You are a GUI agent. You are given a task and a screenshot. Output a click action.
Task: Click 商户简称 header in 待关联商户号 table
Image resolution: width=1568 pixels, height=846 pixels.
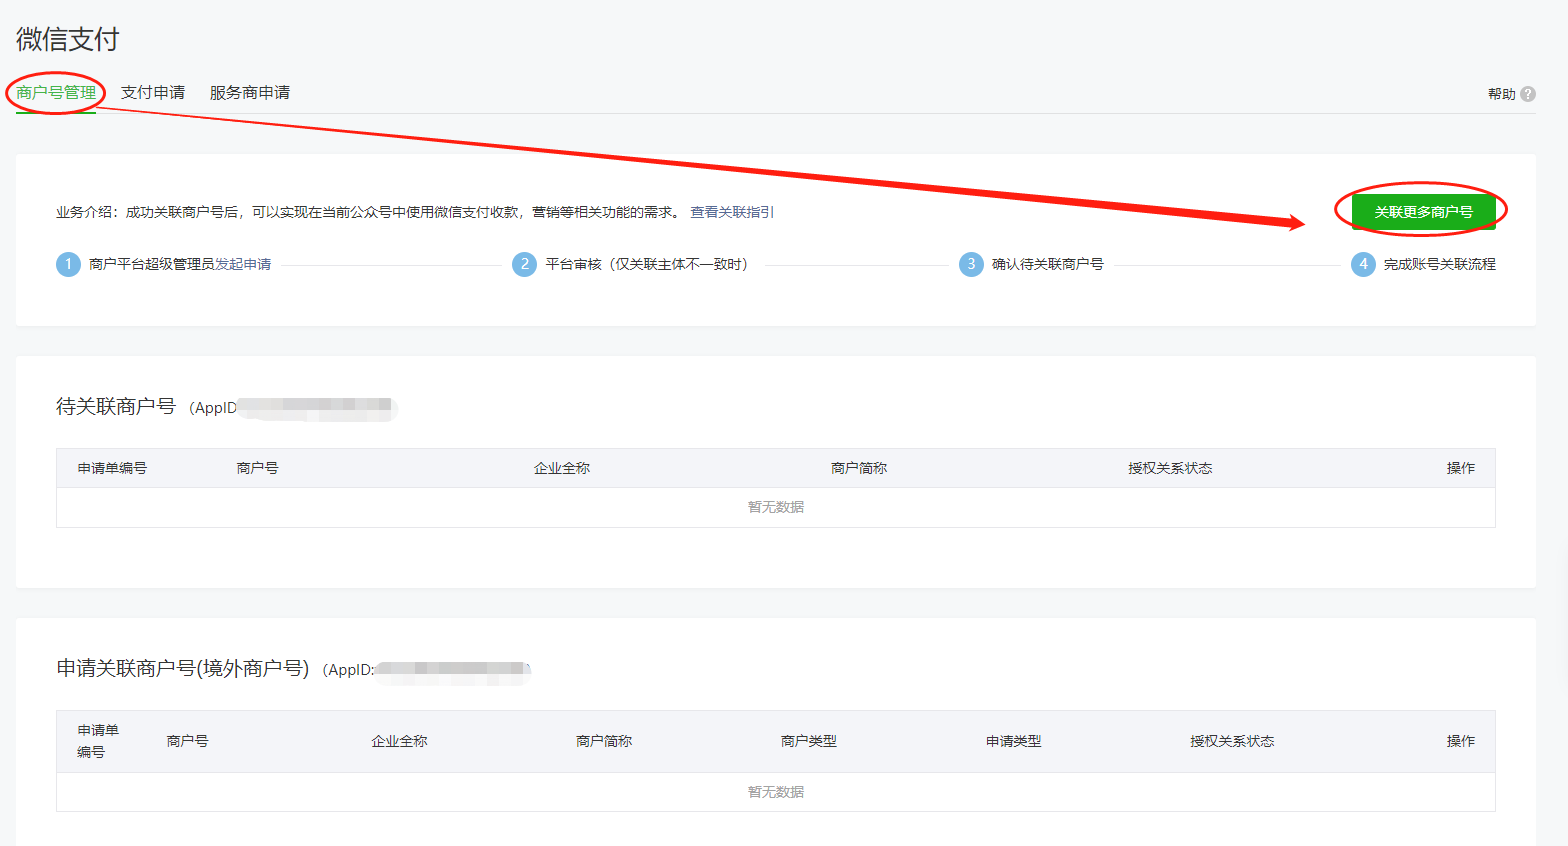click(859, 468)
